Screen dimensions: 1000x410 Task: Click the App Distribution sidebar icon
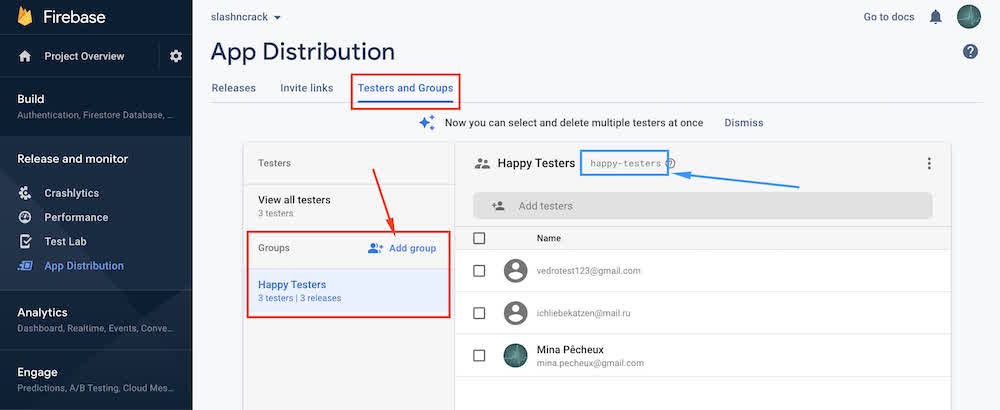pyautogui.click(x=25, y=266)
